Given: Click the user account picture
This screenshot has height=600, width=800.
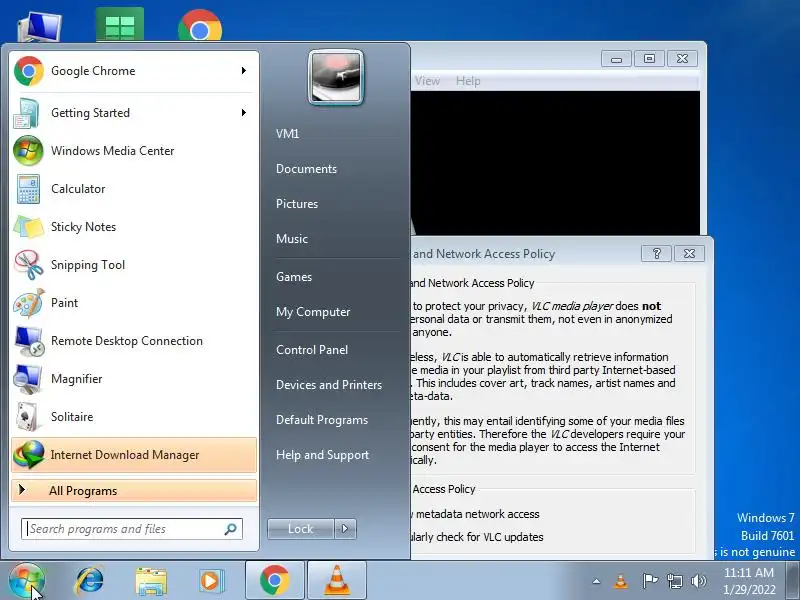Looking at the screenshot, I should [336, 77].
